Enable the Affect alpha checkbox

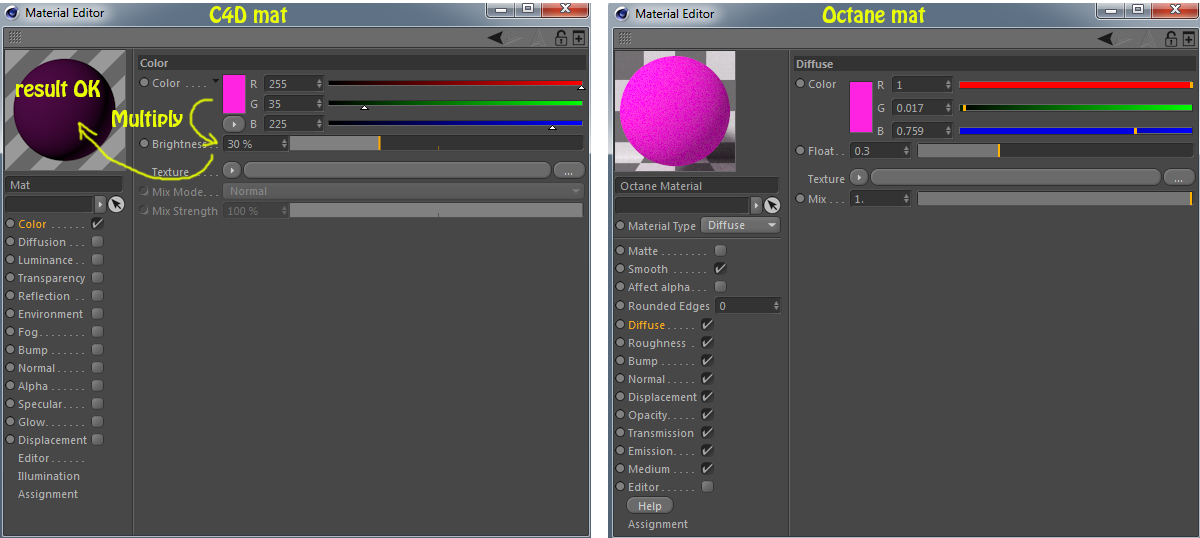(x=720, y=286)
